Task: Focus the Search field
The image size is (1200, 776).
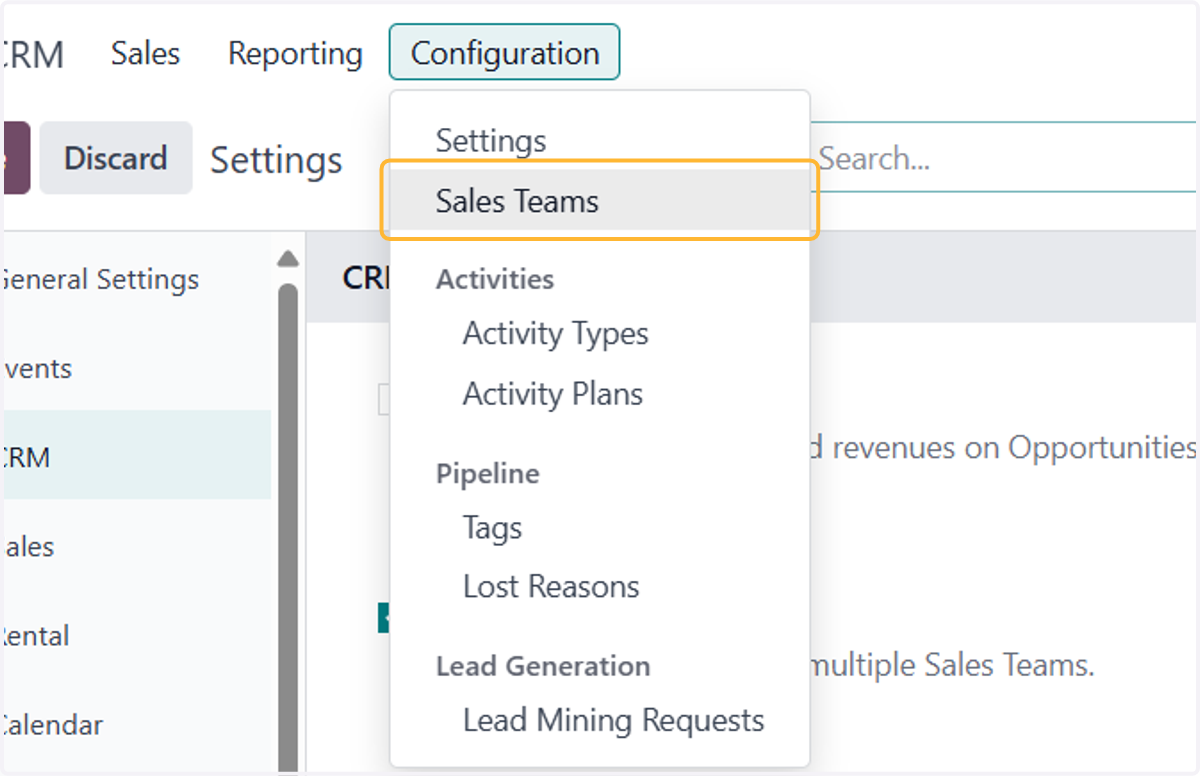Action: pyautogui.click(x=1005, y=158)
